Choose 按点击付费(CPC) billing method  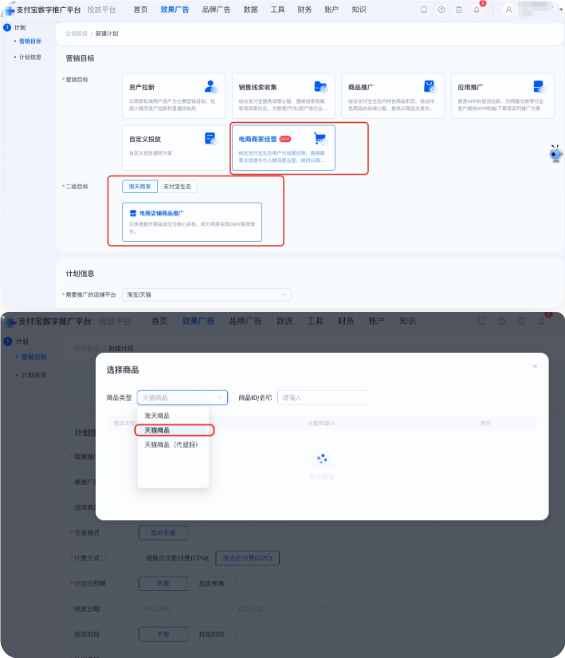point(247,558)
